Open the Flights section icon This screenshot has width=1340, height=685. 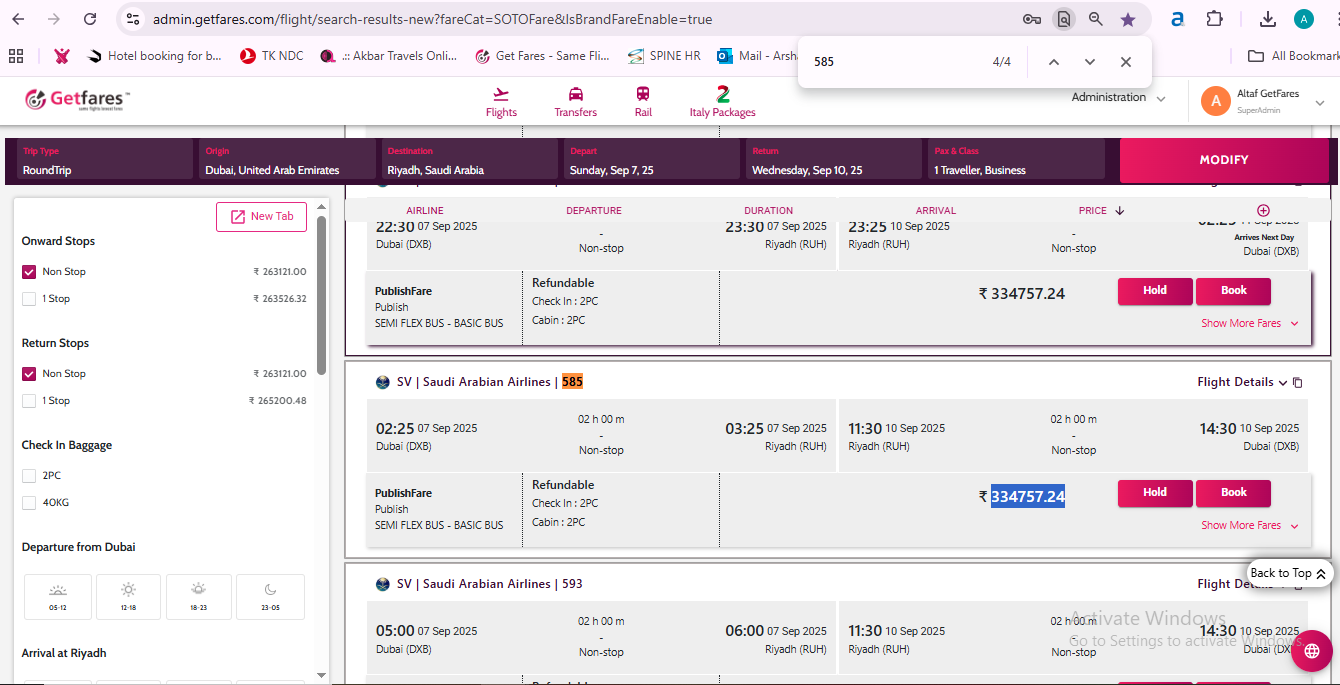[x=501, y=95]
